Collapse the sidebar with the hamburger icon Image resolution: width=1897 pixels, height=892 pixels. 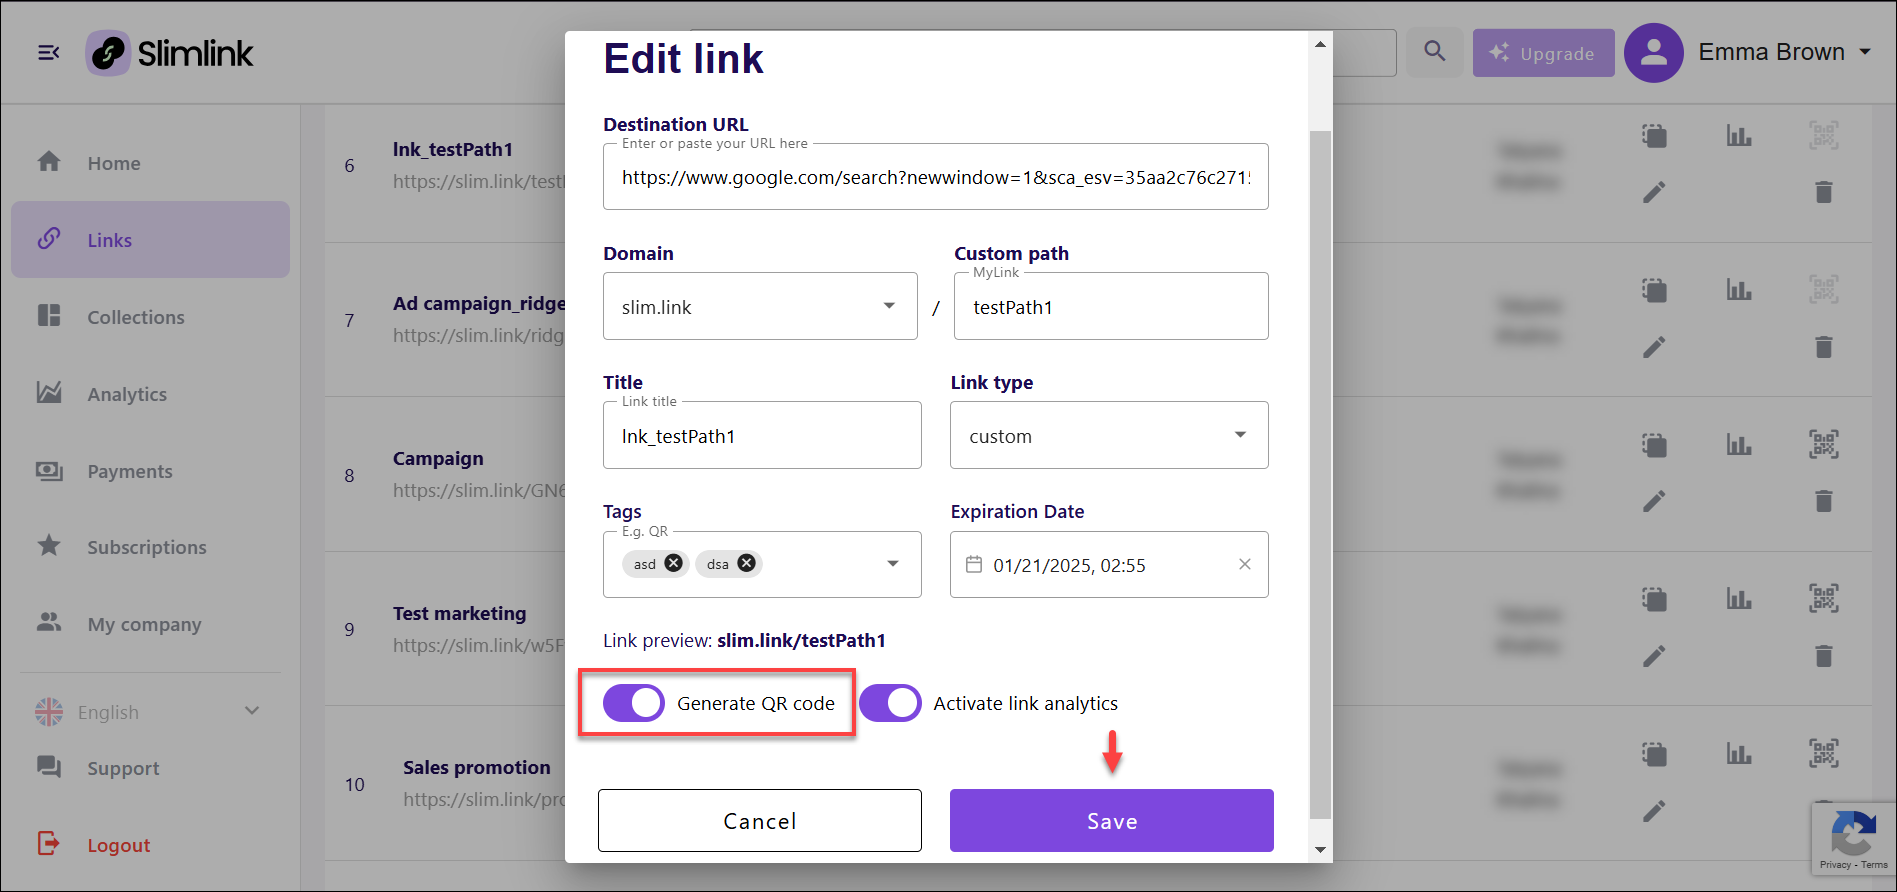48,53
